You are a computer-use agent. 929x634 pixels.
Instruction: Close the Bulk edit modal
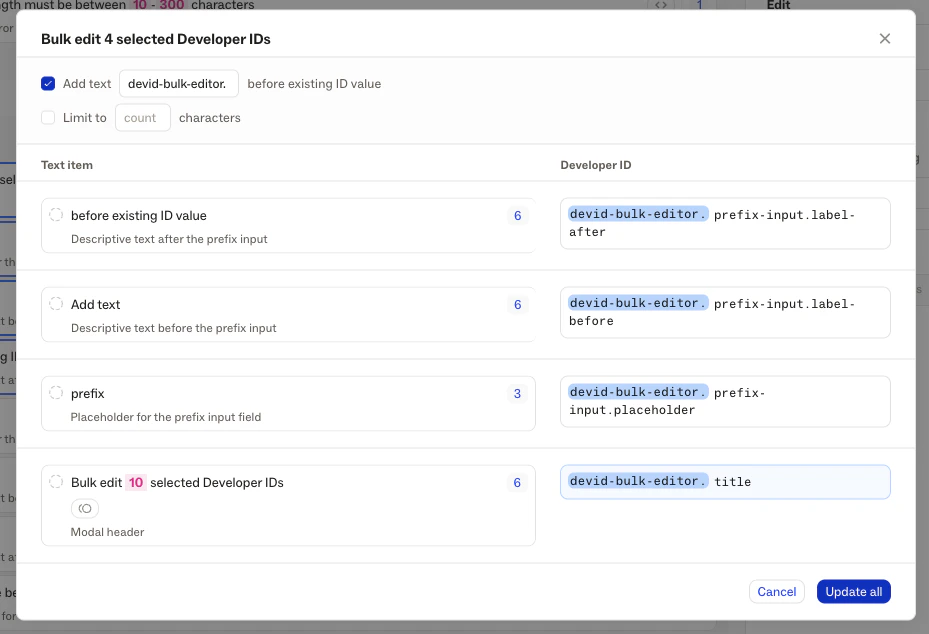(885, 39)
